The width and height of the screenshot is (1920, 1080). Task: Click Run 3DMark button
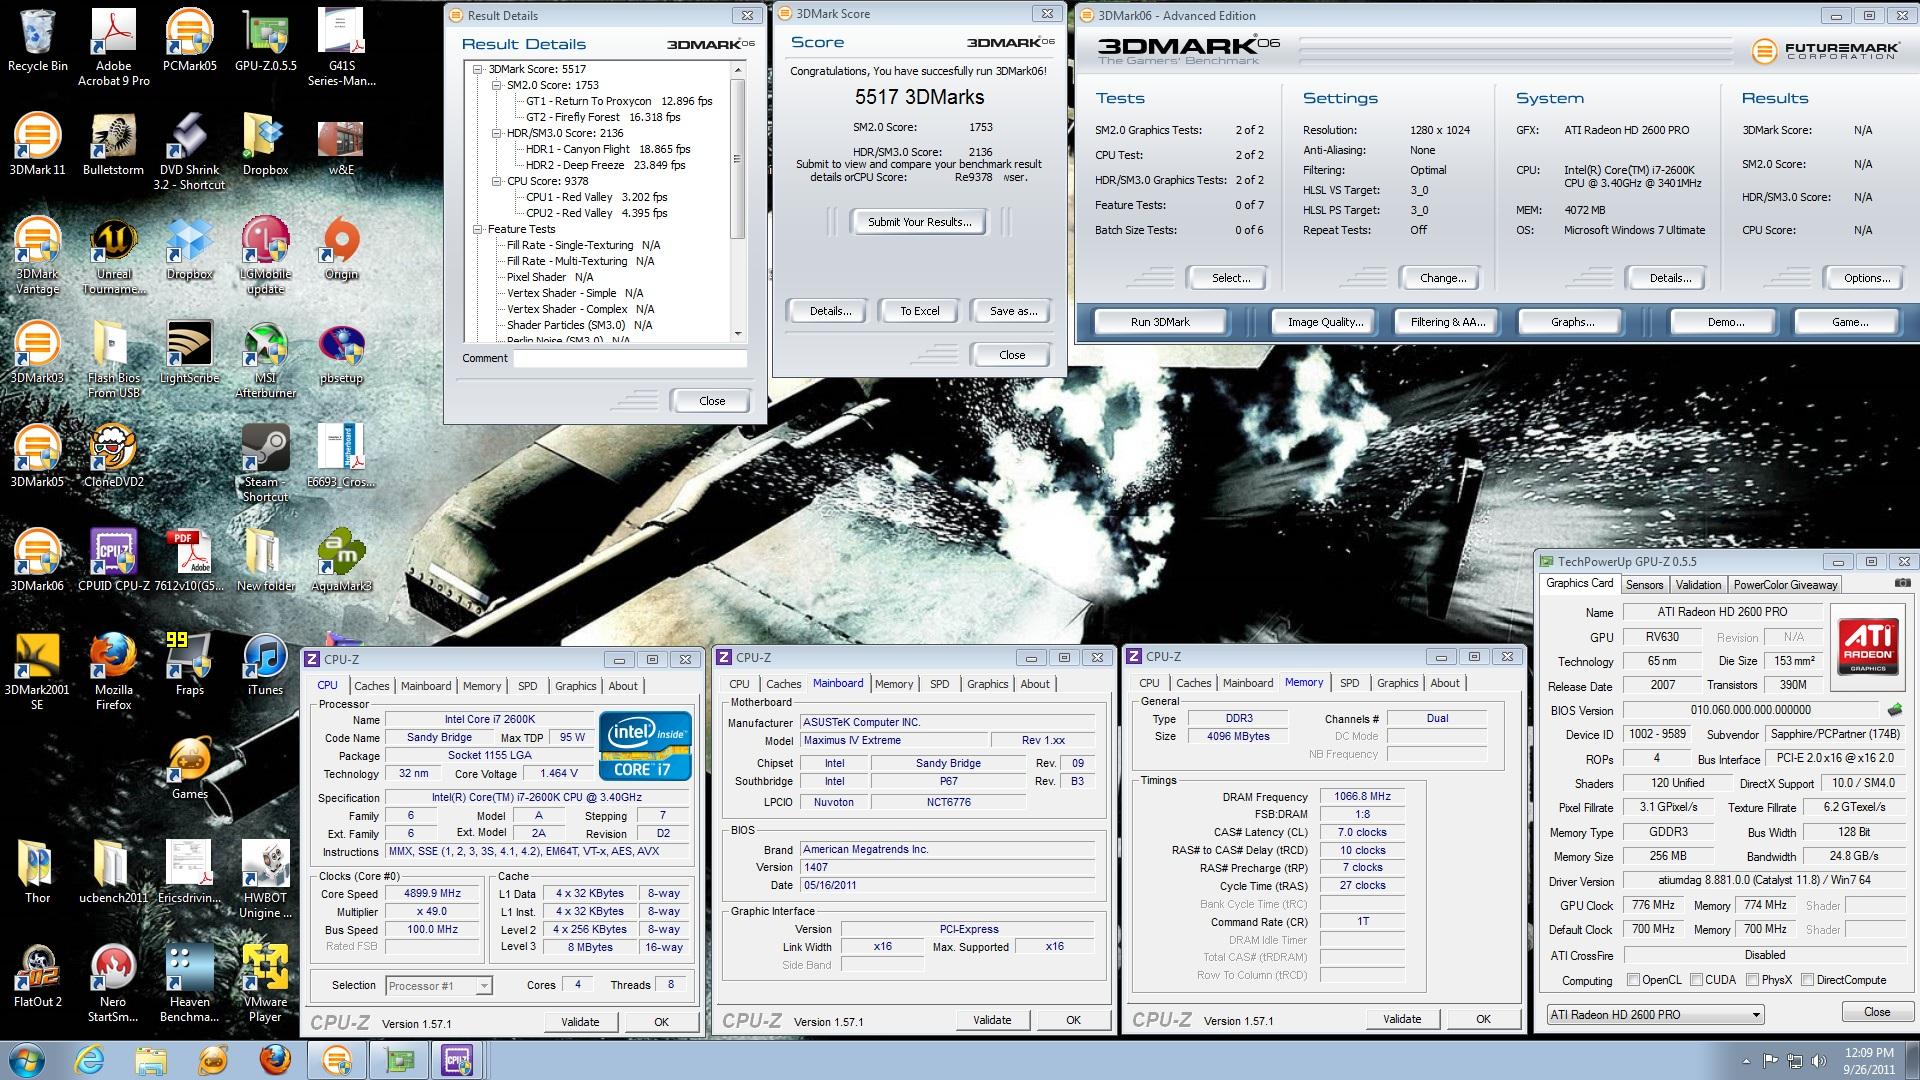click(1160, 322)
